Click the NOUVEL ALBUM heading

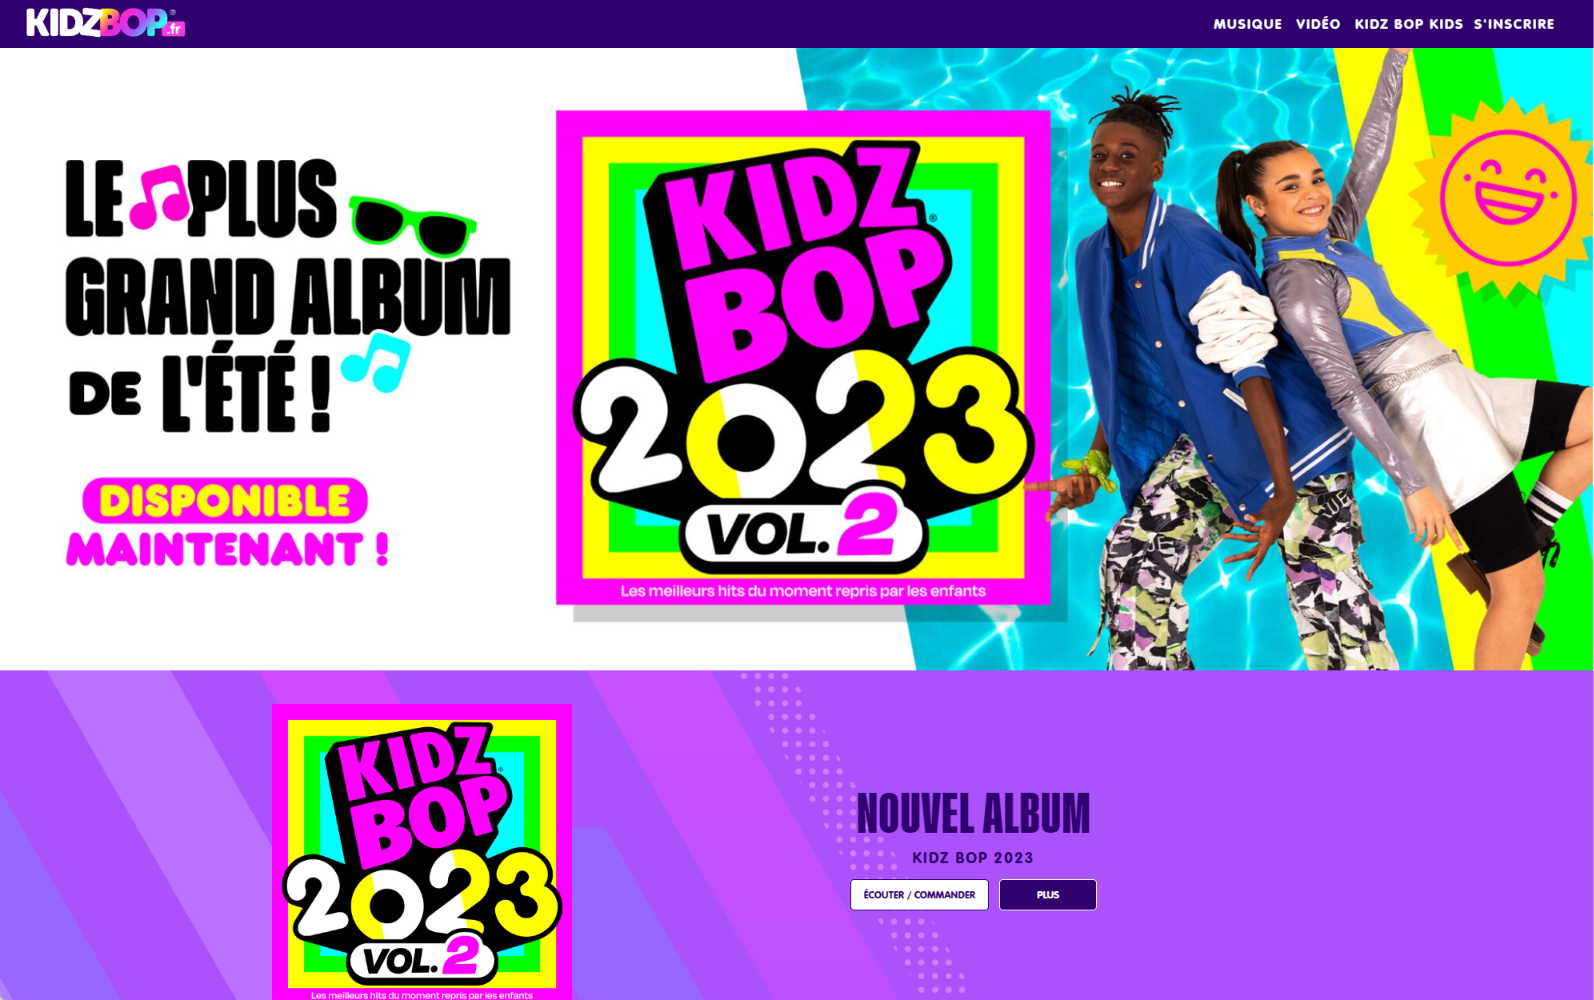click(x=973, y=814)
